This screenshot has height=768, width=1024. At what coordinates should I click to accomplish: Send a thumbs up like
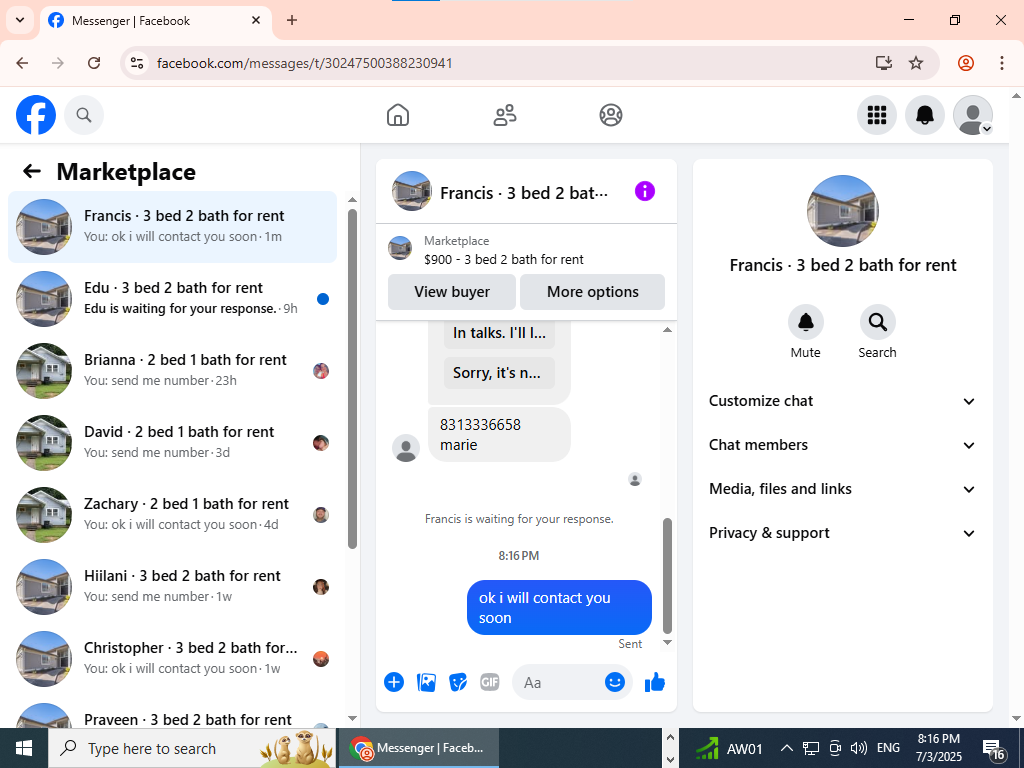point(654,682)
